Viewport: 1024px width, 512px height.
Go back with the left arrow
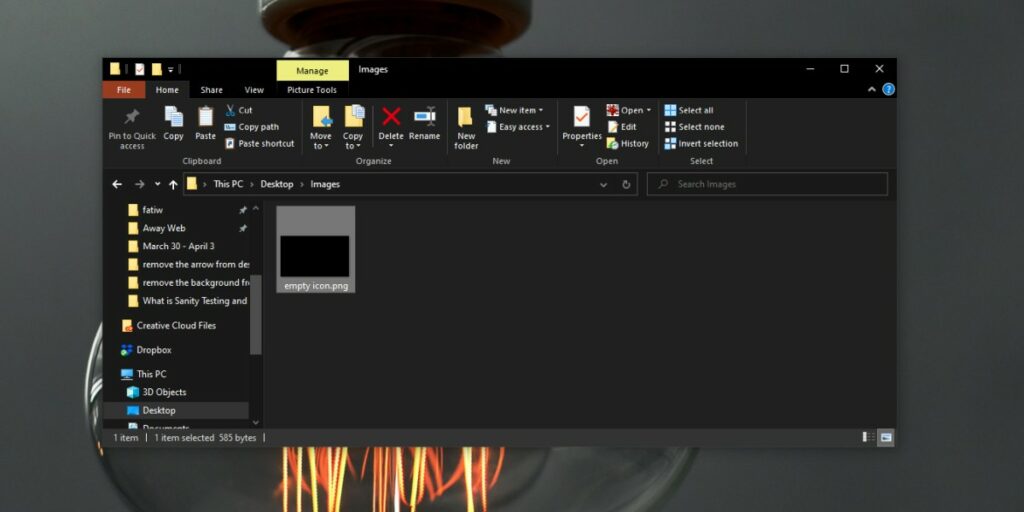coord(117,184)
